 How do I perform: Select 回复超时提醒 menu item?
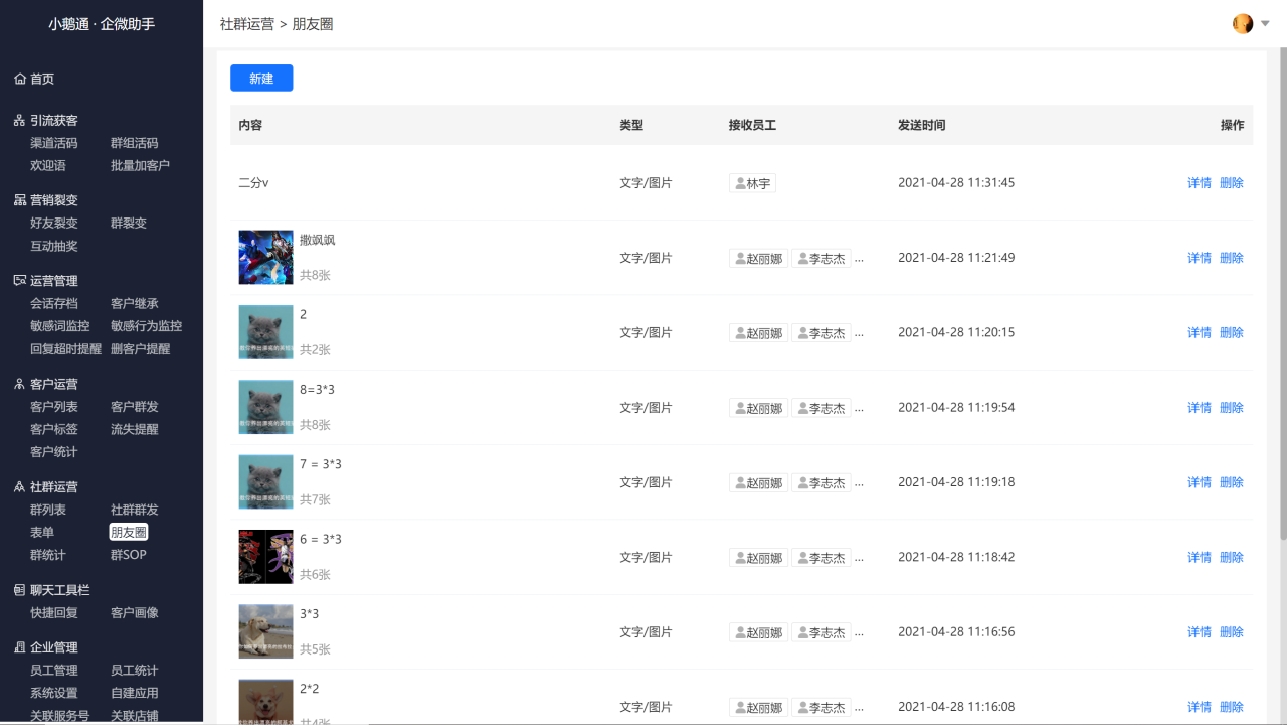(x=66, y=349)
